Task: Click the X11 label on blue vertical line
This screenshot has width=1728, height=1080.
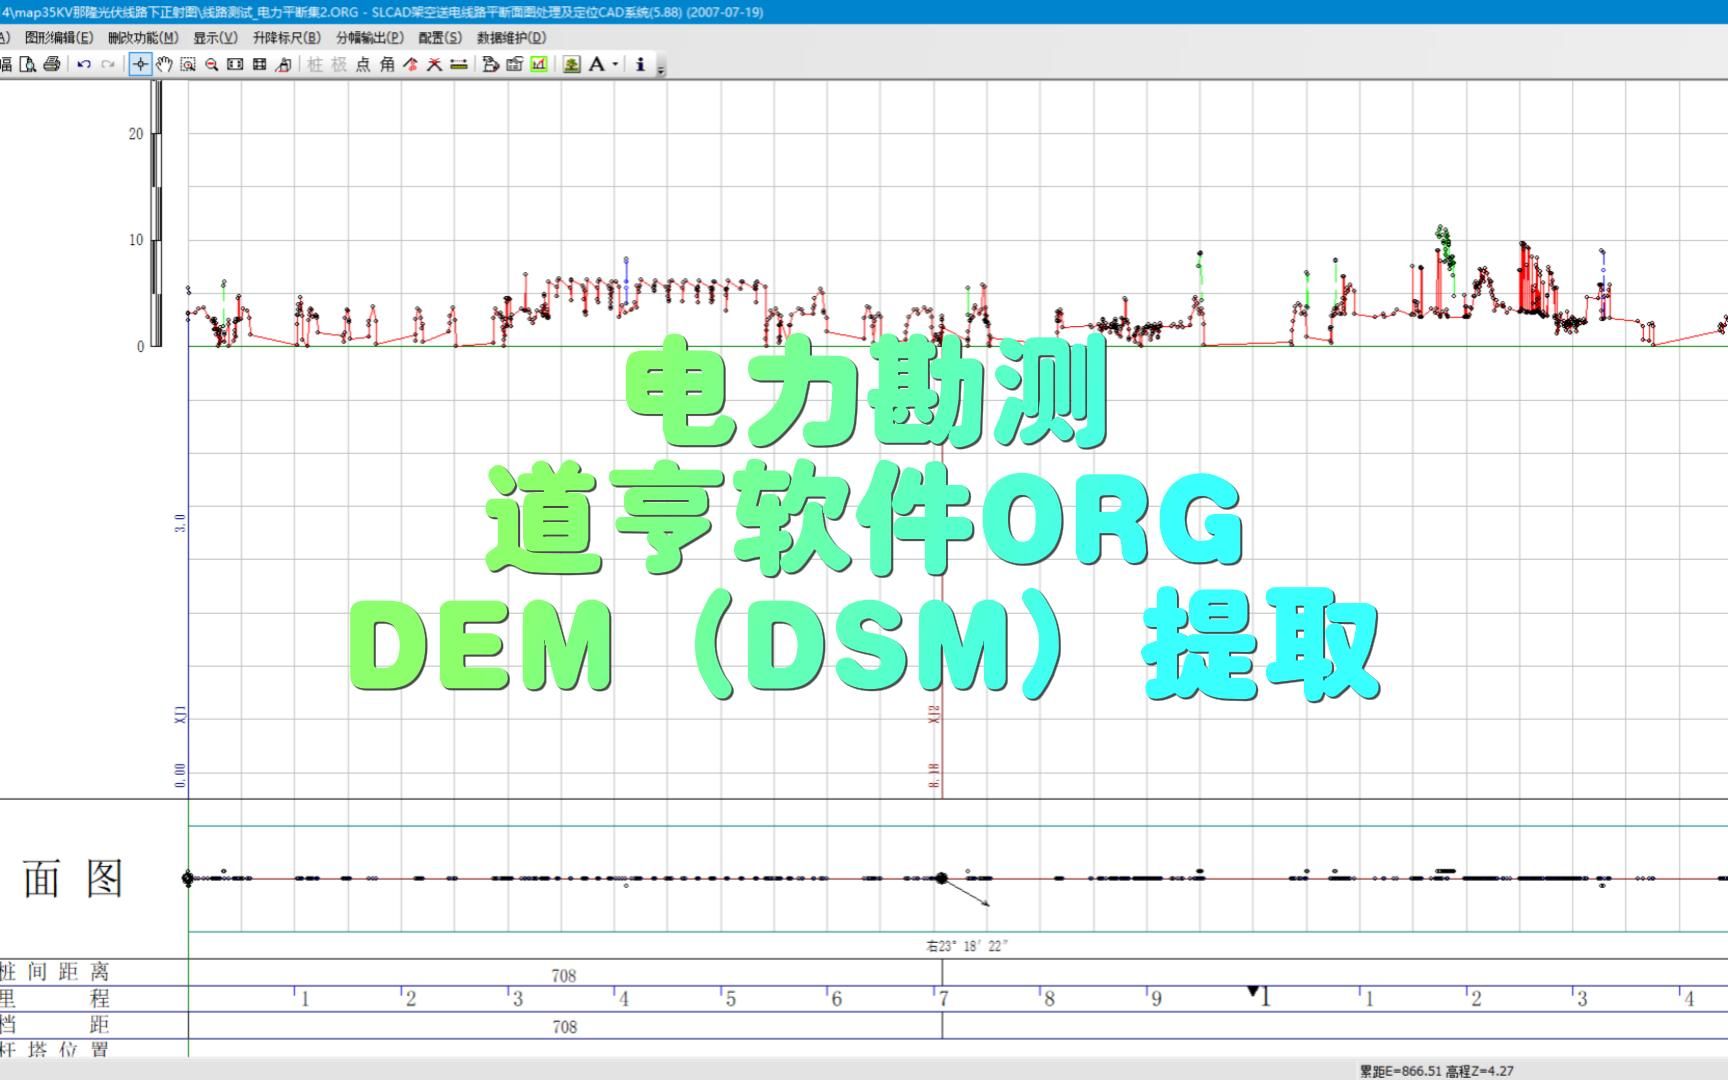Action: (181, 715)
